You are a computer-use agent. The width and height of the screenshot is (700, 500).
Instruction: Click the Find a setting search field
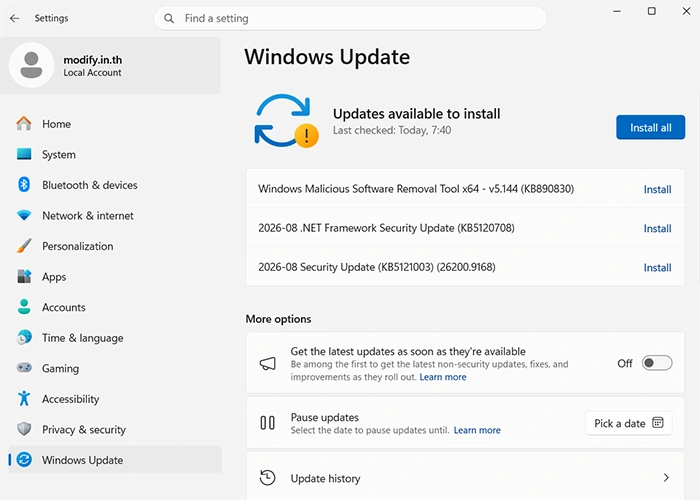(350, 18)
